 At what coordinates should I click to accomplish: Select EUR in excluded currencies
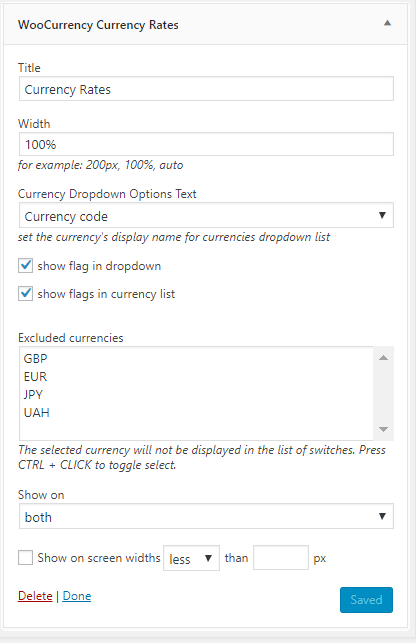click(x=35, y=376)
